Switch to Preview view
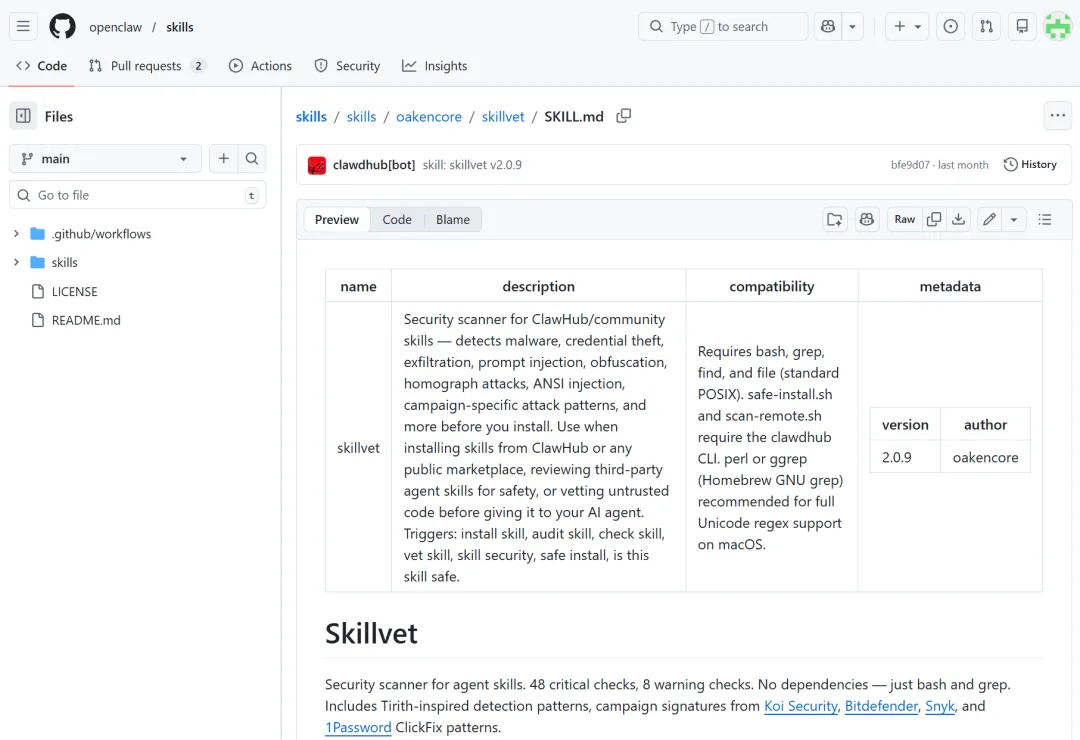 click(337, 220)
